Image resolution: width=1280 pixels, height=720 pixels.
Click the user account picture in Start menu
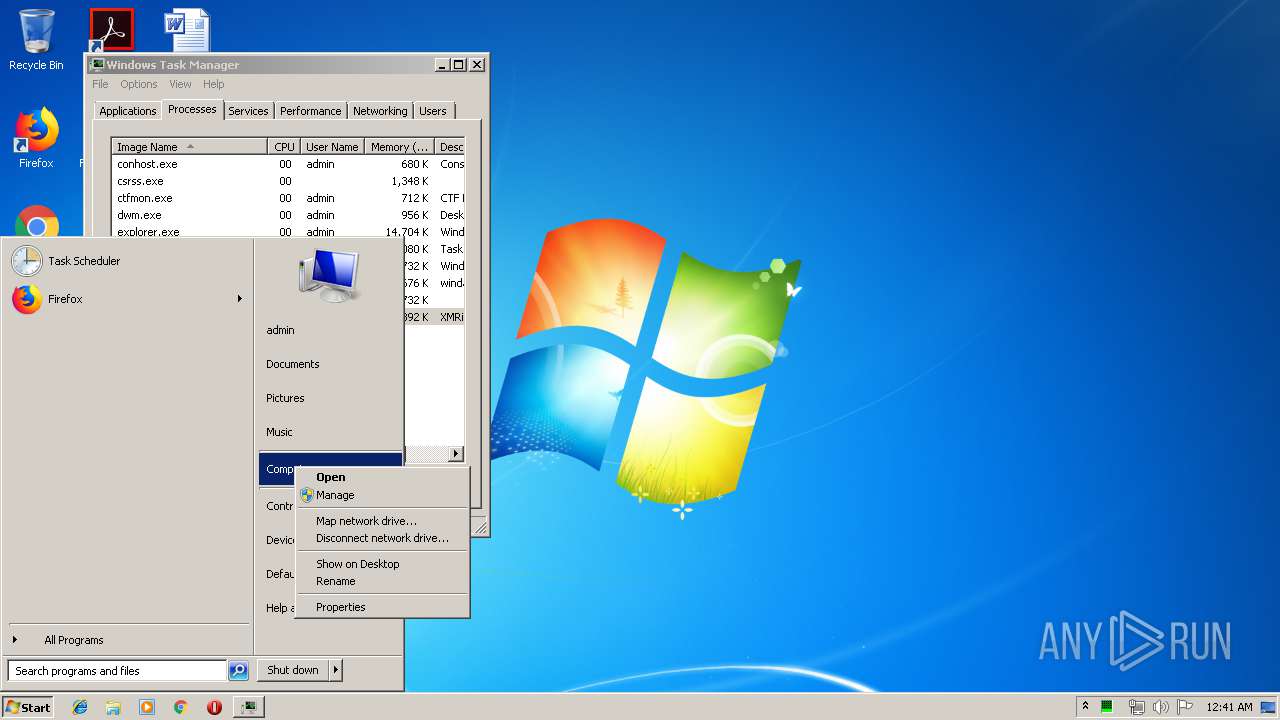click(x=328, y=274)
